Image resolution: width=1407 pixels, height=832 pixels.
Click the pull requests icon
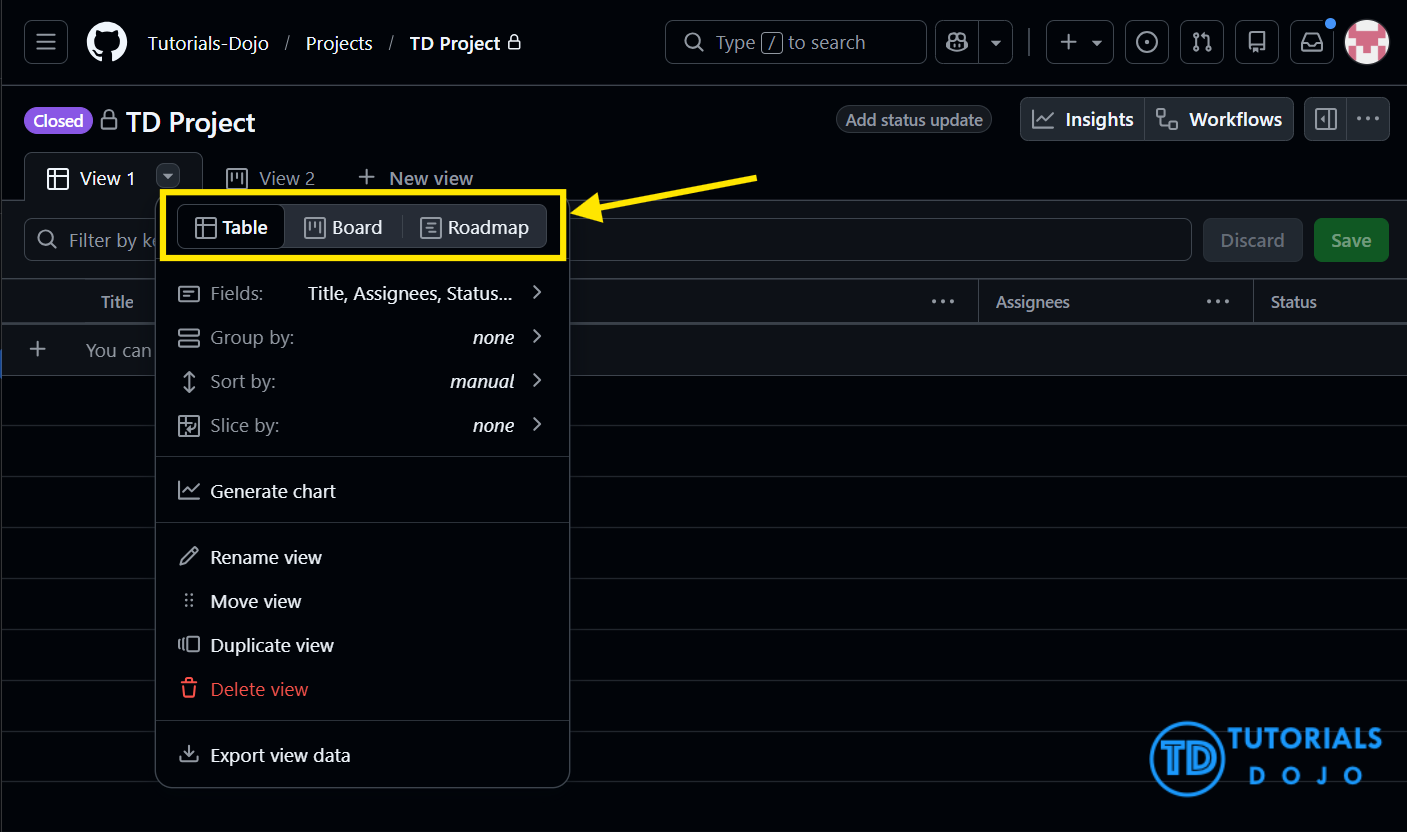coord(1201,42)
